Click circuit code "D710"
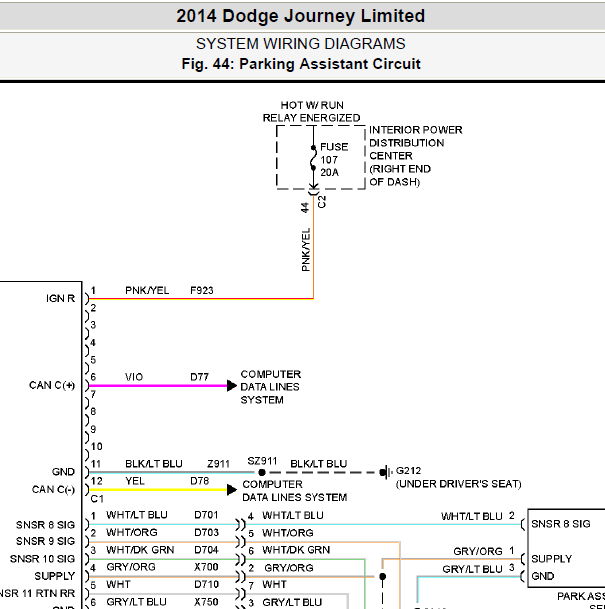Screen dimensions: 605x609 [206, 585]
